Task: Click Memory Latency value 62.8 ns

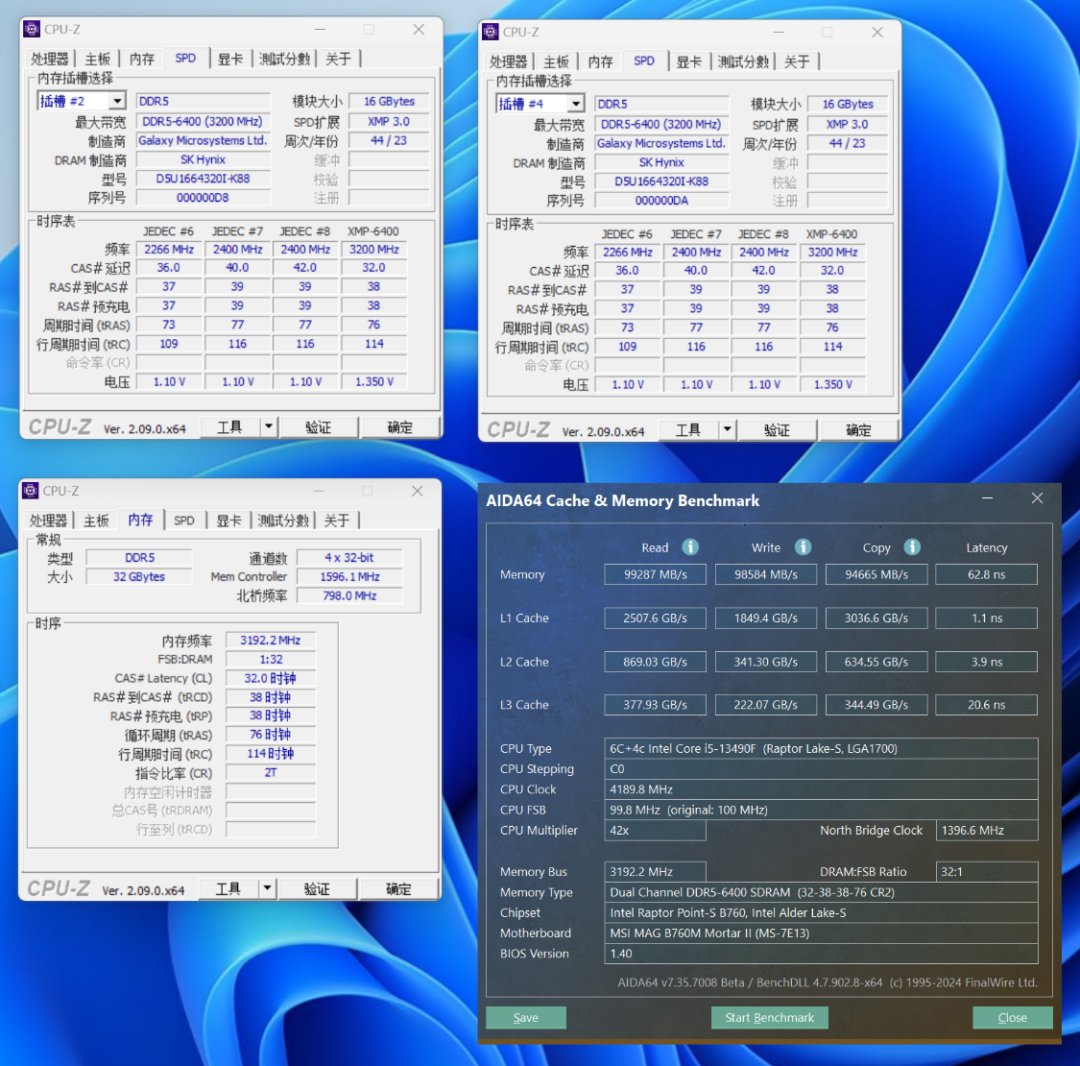Action: 986,574
